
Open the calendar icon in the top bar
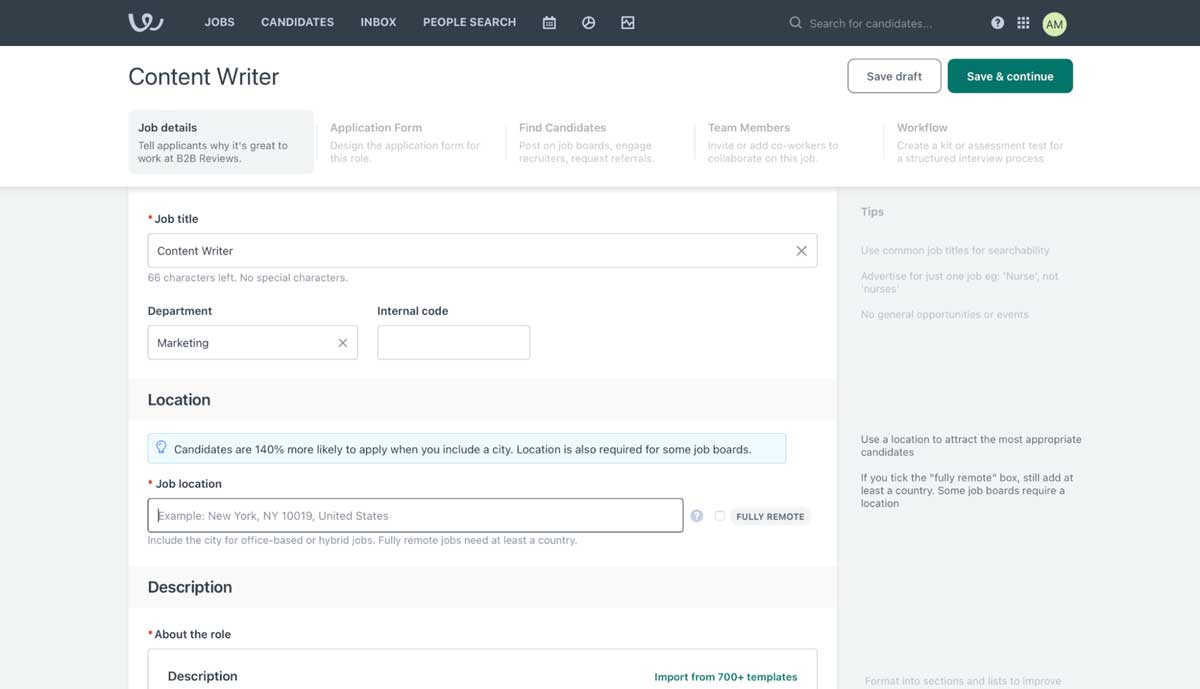point(548,22)
